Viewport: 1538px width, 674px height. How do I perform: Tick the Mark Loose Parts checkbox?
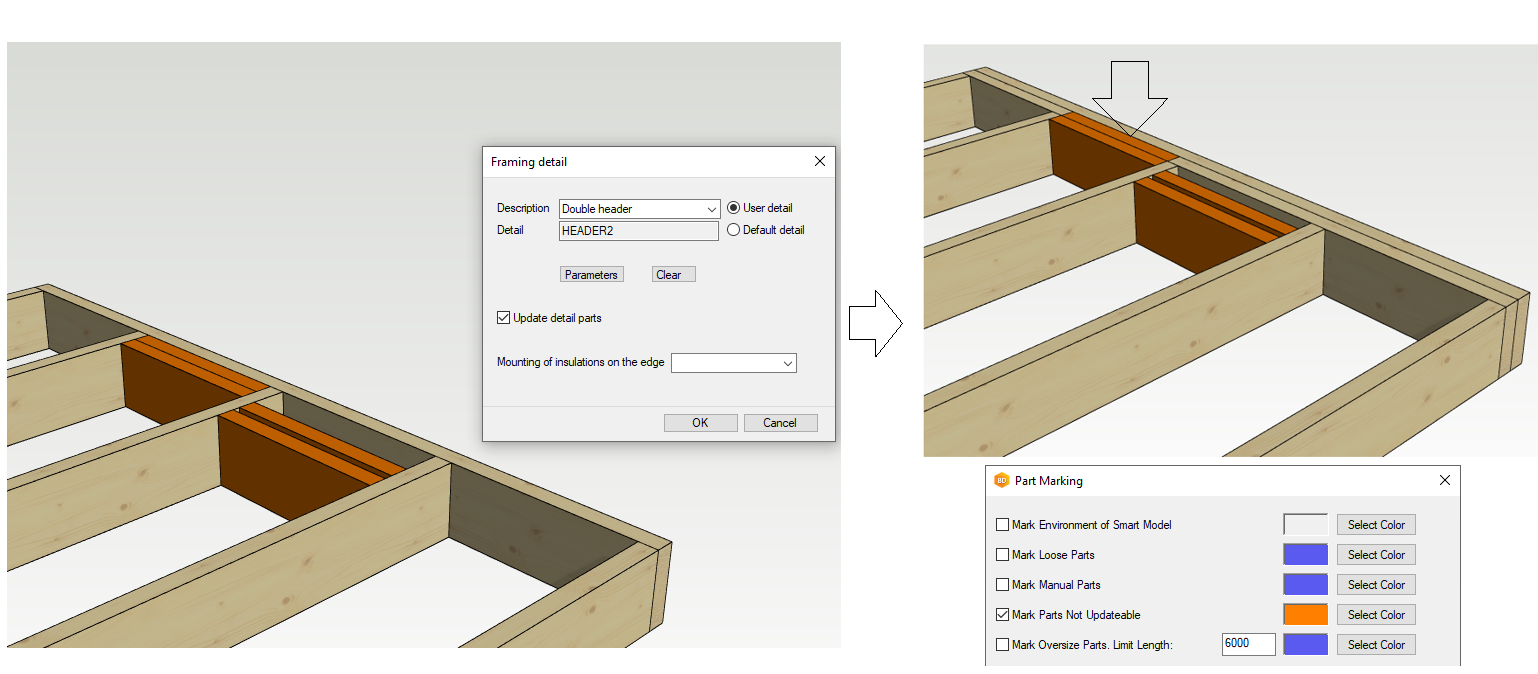pyautogui.click(x=1002, y=555)
